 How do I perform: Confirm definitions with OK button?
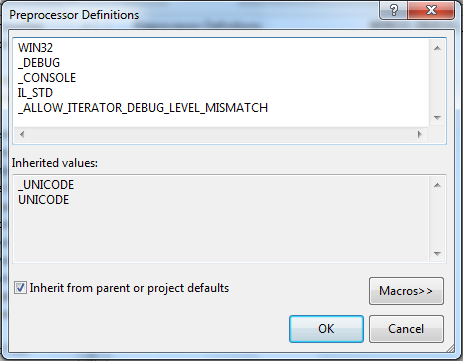tap(326, 329)
